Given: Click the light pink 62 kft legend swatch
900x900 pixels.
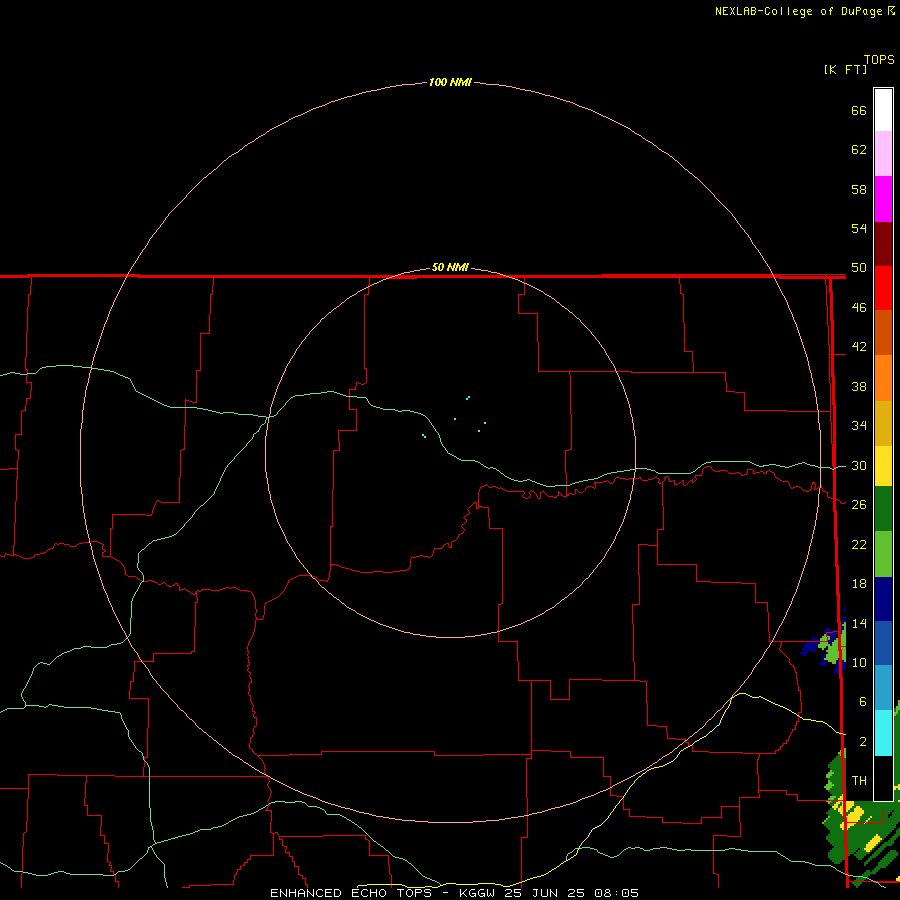Looking at the screenshot, I should (x=883, y=154).
